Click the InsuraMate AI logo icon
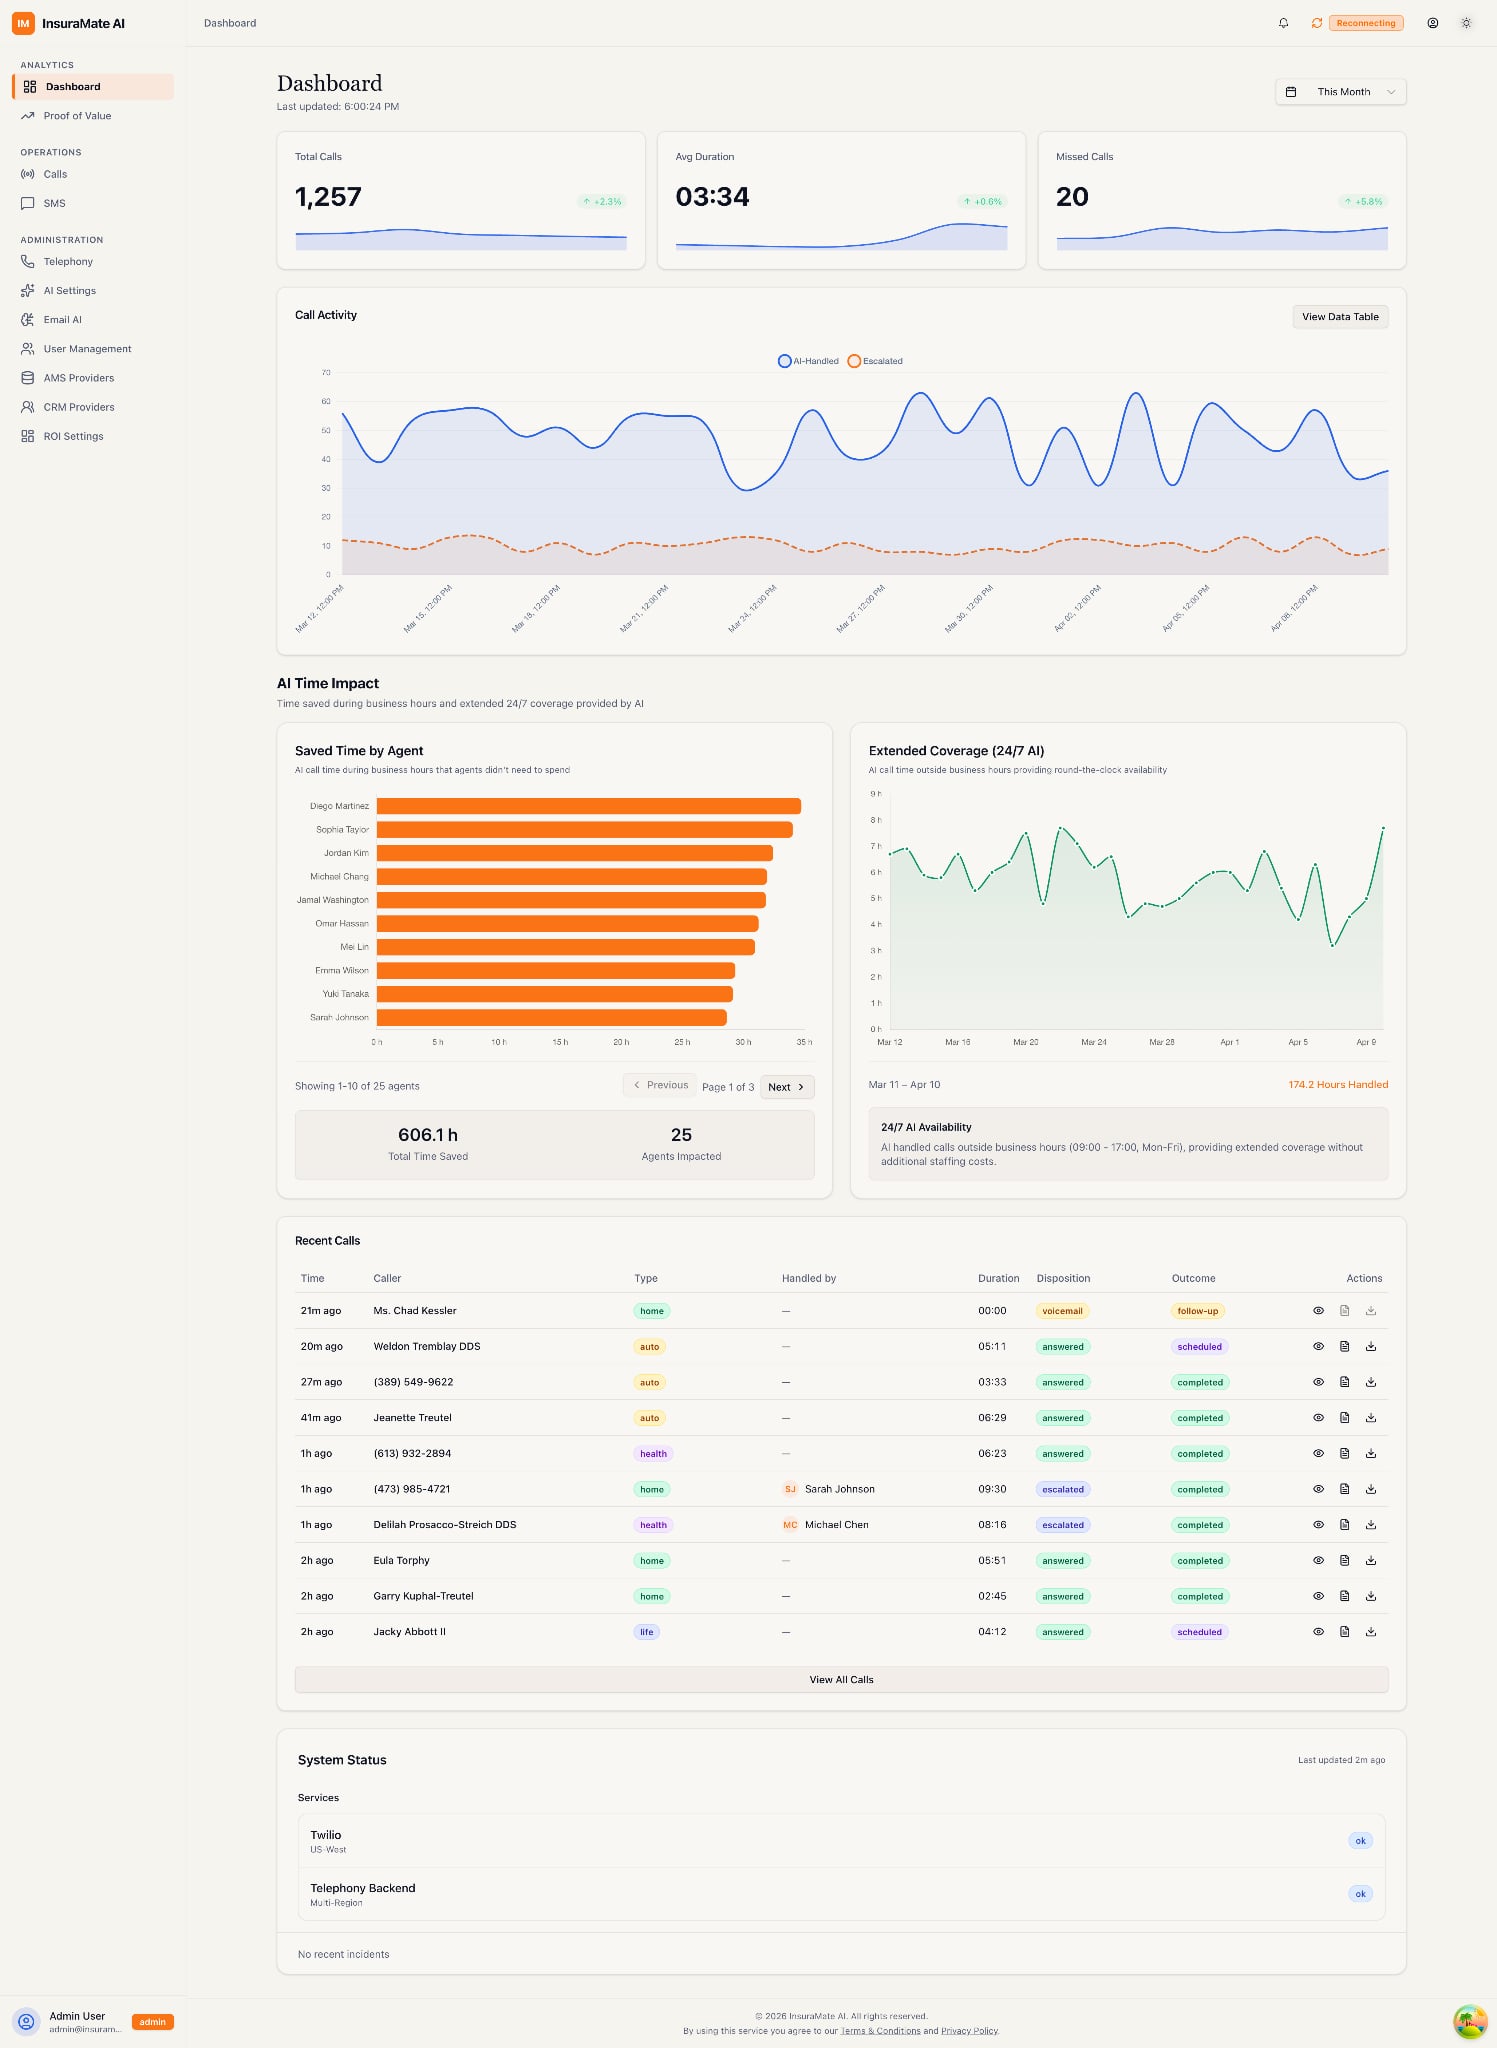Screen dimensions: 1497x2048 23,23
